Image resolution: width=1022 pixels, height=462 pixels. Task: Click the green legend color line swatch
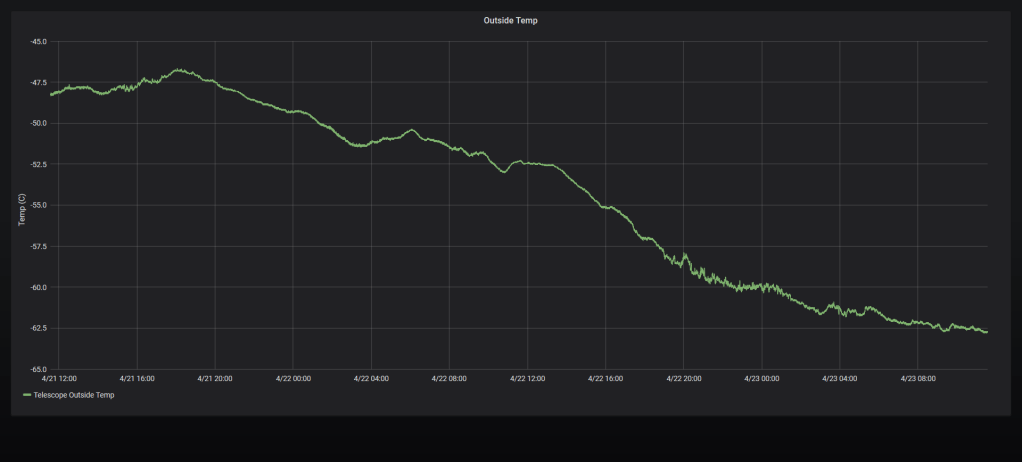pos(27,396)
